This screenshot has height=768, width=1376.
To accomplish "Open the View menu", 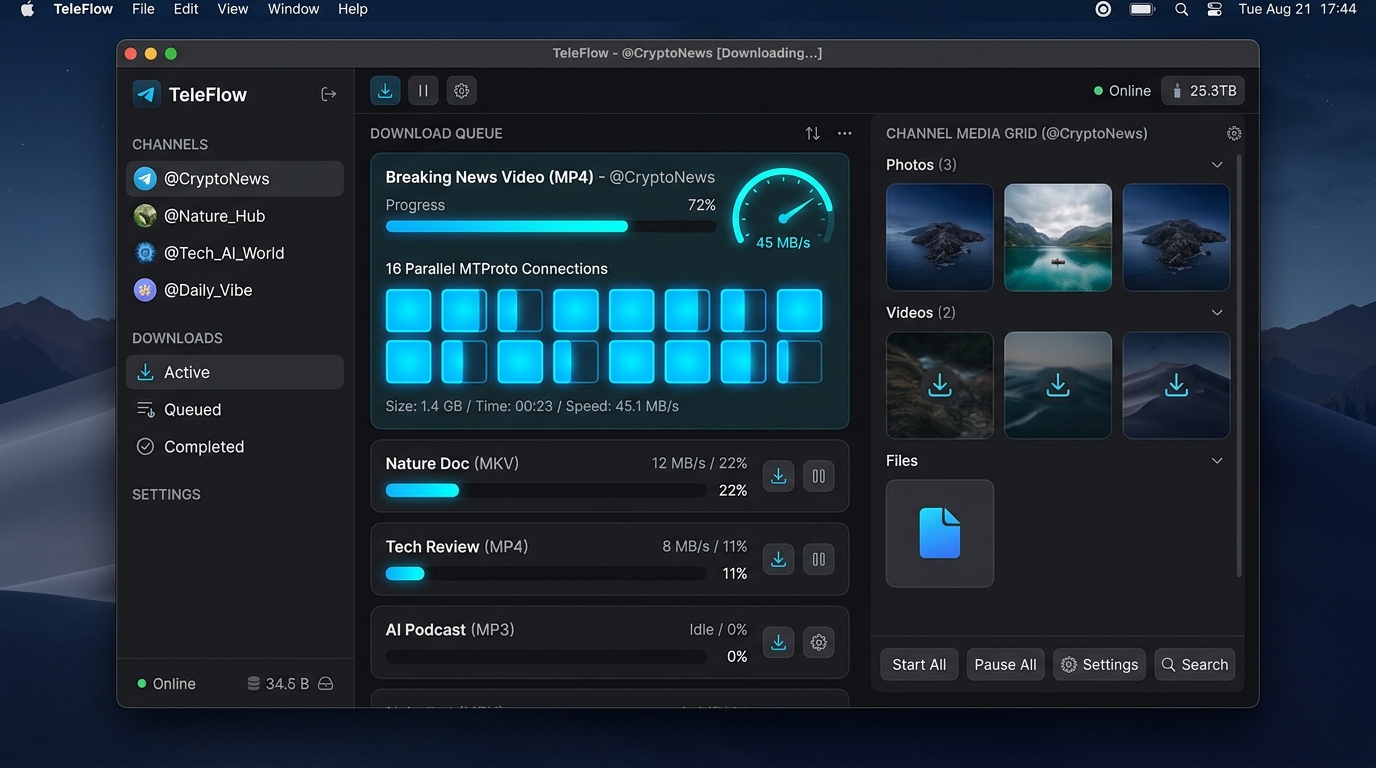I will 233,9.
